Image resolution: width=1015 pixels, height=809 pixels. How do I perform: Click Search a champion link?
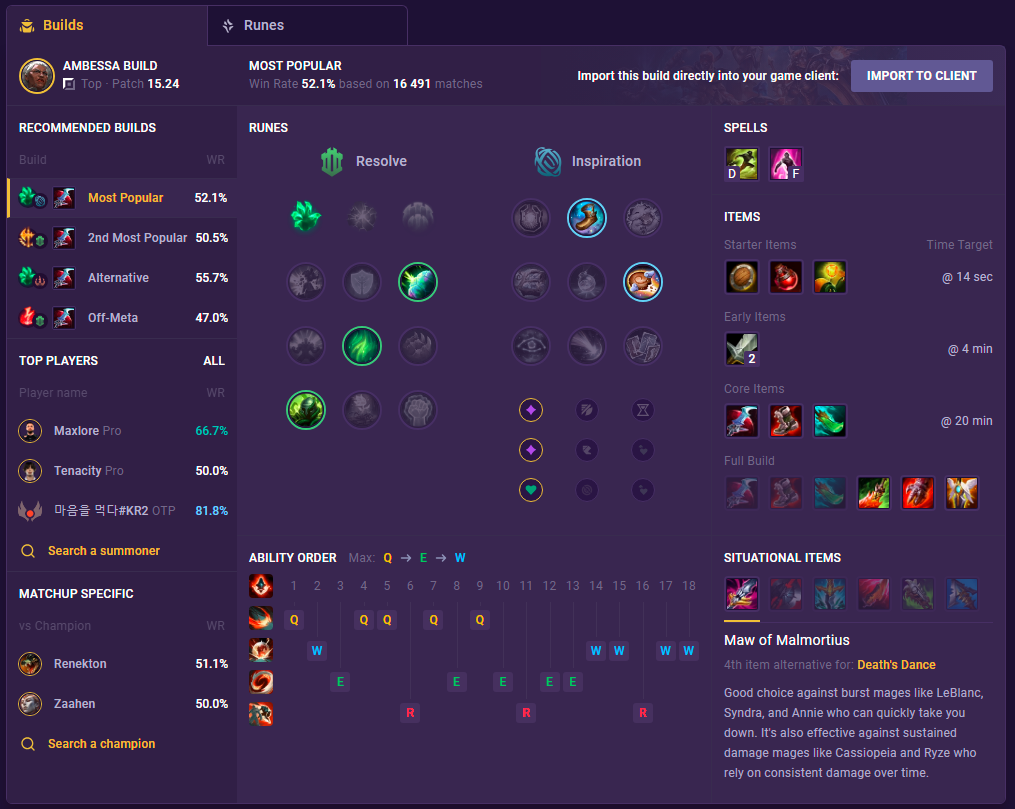(x=102, y=744)
